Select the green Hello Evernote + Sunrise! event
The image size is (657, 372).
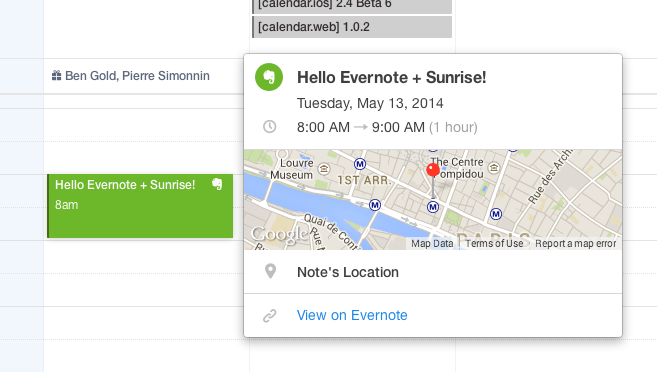140,206
